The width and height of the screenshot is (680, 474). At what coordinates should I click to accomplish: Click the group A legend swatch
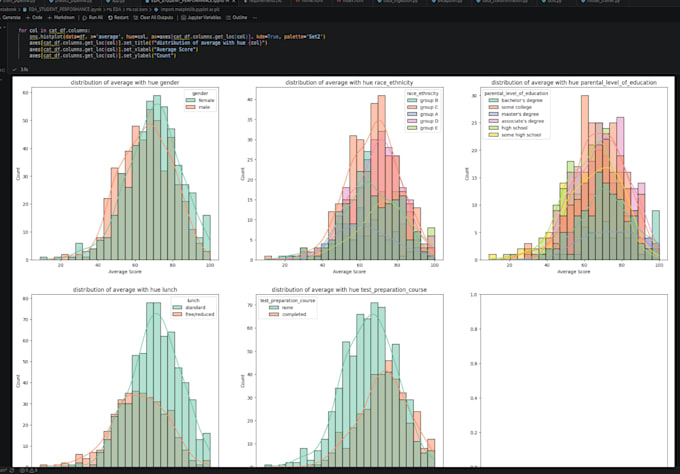coord(412,114)
